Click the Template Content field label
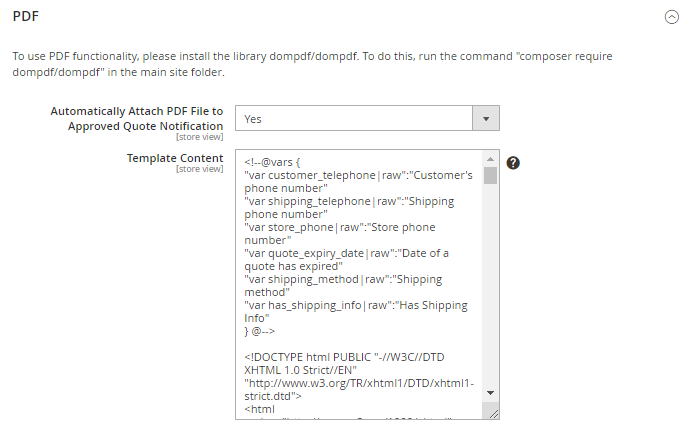 (x=174, y=158)
